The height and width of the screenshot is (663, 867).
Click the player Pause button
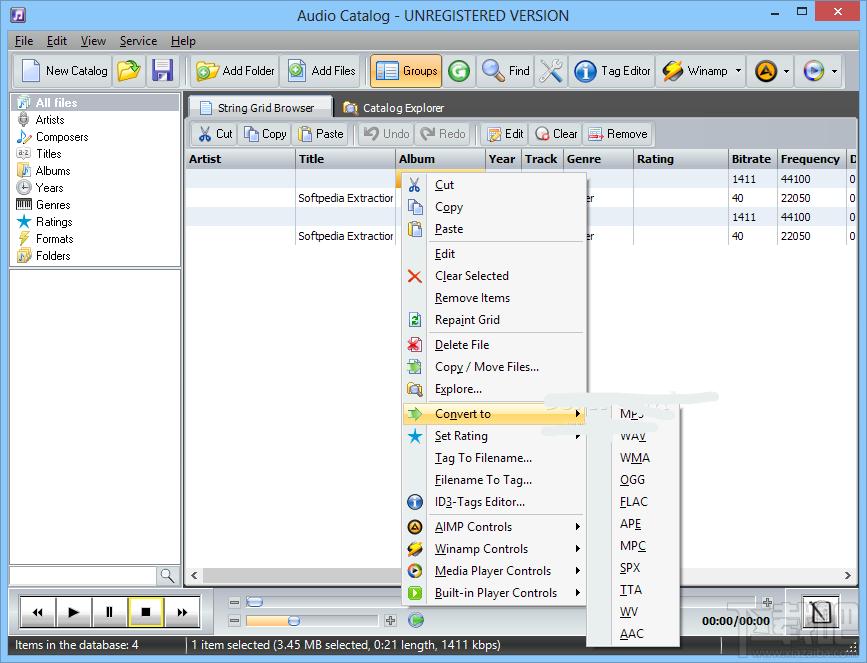coord(109,612)
